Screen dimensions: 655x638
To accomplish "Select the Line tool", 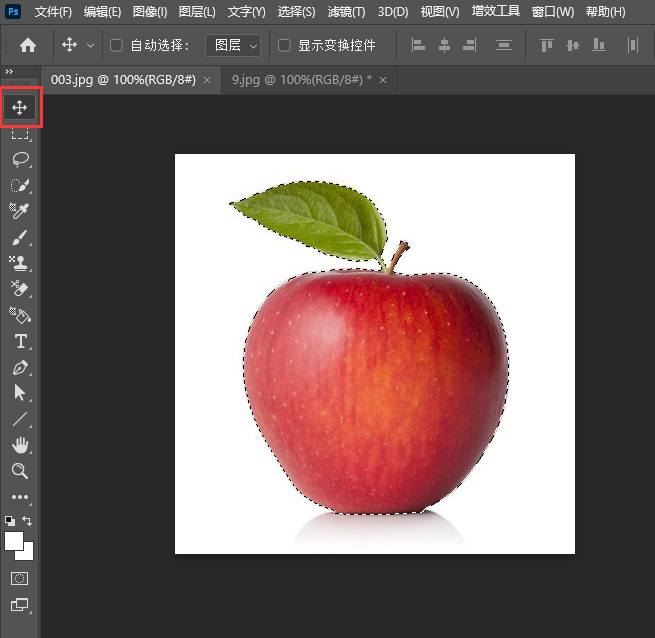I will click(20, 419).
